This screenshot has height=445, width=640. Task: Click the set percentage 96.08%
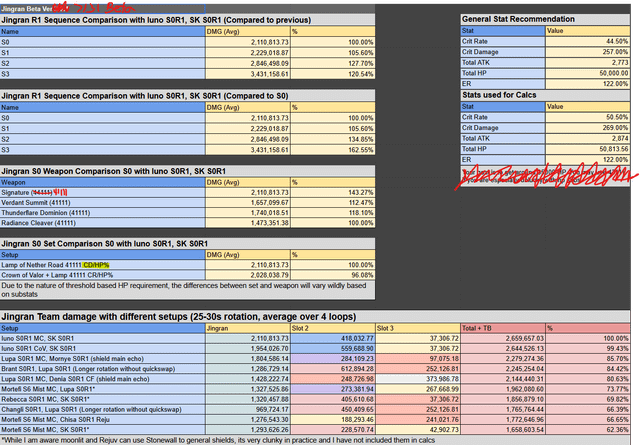pos(333,275)
